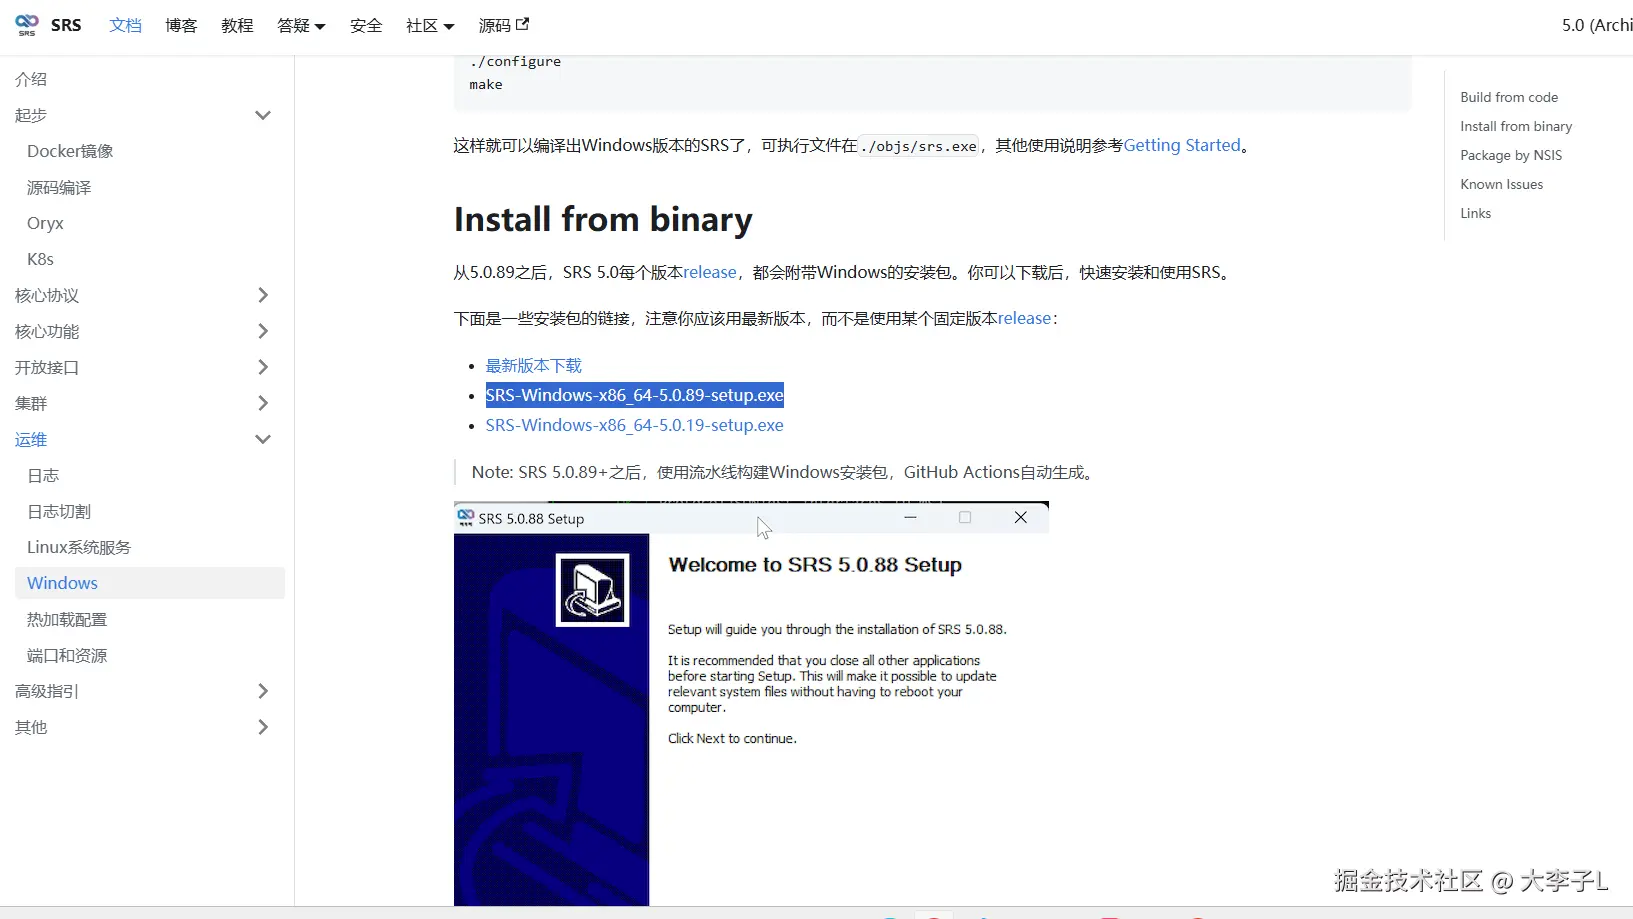Select 介绍 in the sidebar

coord(31,79)
